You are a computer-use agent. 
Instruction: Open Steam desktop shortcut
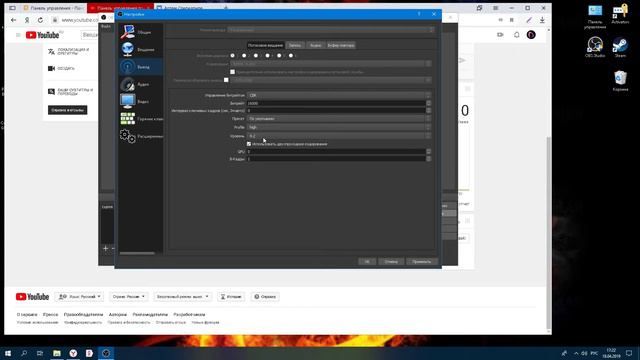[620, 47]
